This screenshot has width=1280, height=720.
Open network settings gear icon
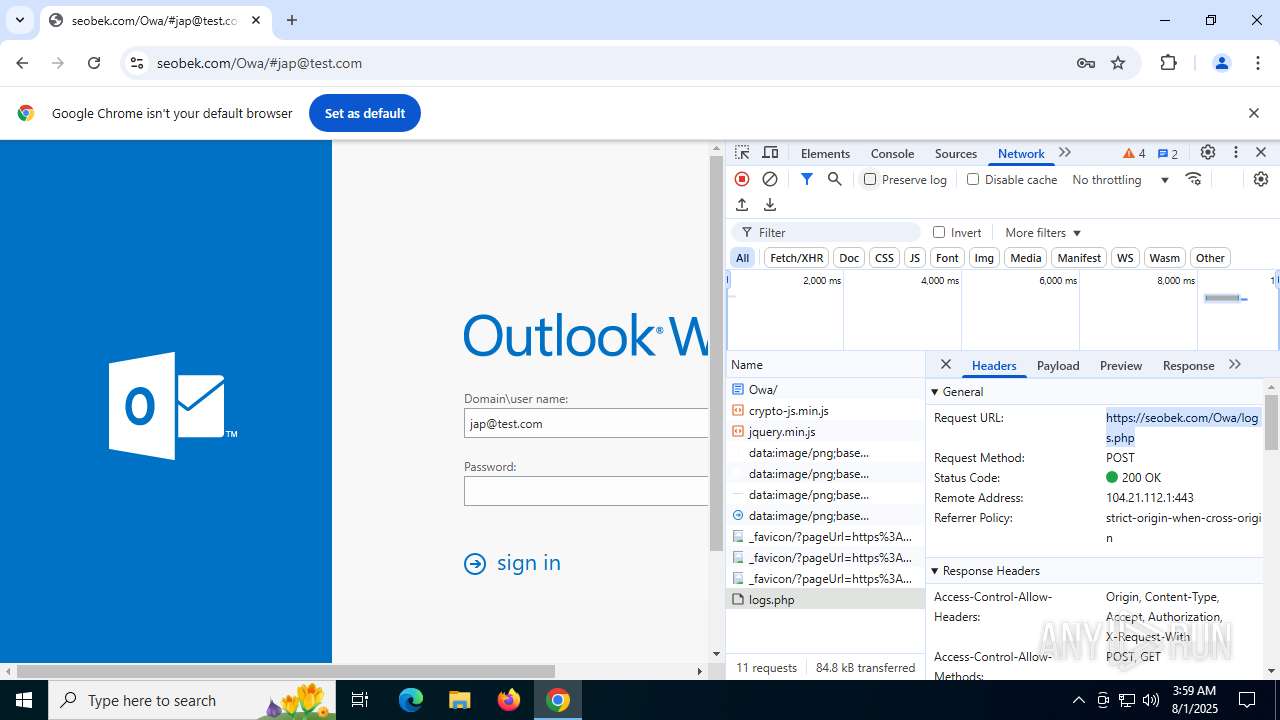tap(1260, 179)
